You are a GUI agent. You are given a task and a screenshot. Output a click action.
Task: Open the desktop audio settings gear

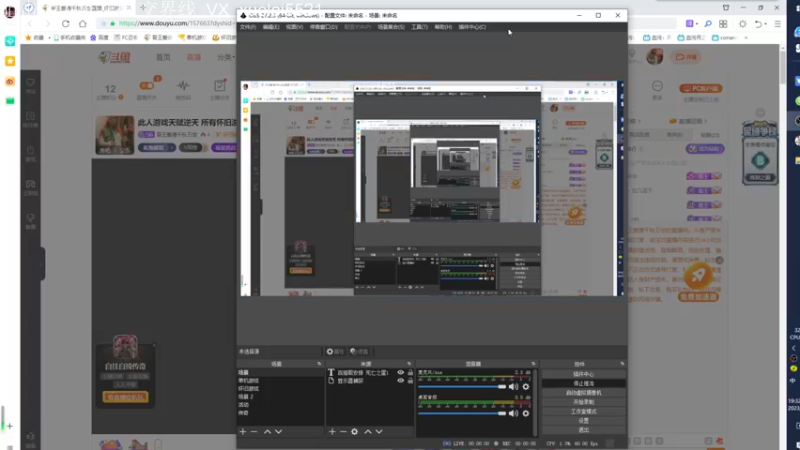[x=526, y=413]
